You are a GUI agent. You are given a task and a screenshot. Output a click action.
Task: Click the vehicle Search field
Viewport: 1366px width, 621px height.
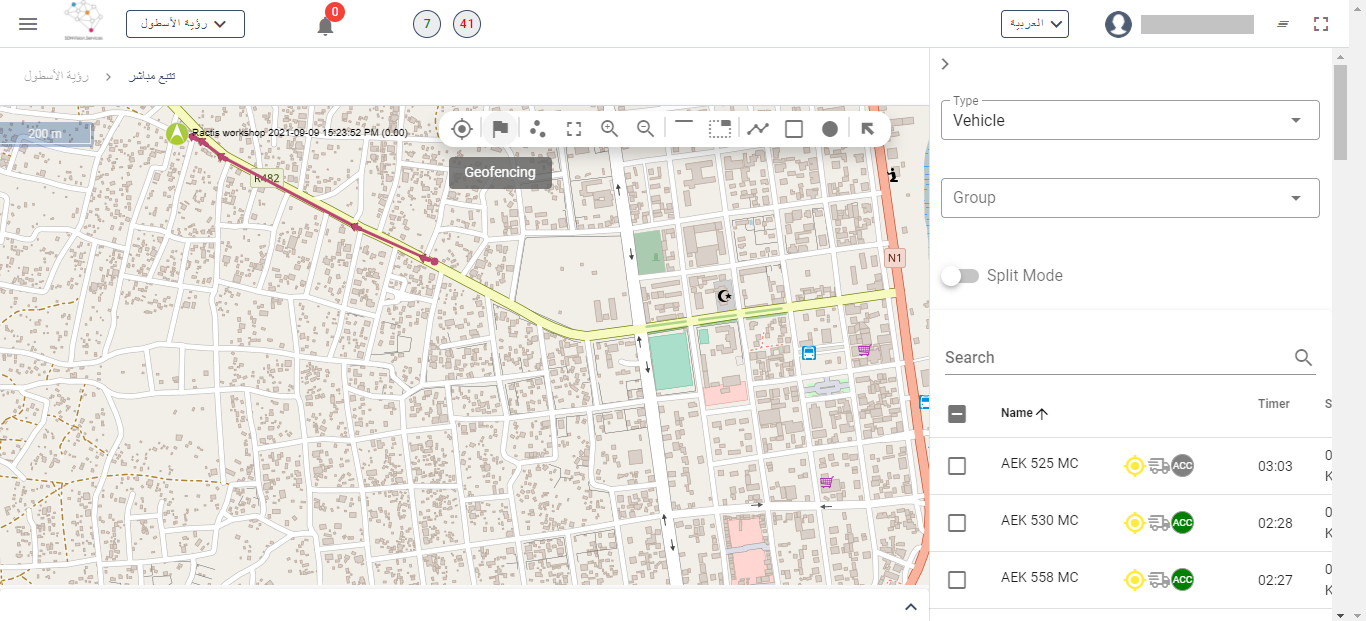[x=1115, y=358]
